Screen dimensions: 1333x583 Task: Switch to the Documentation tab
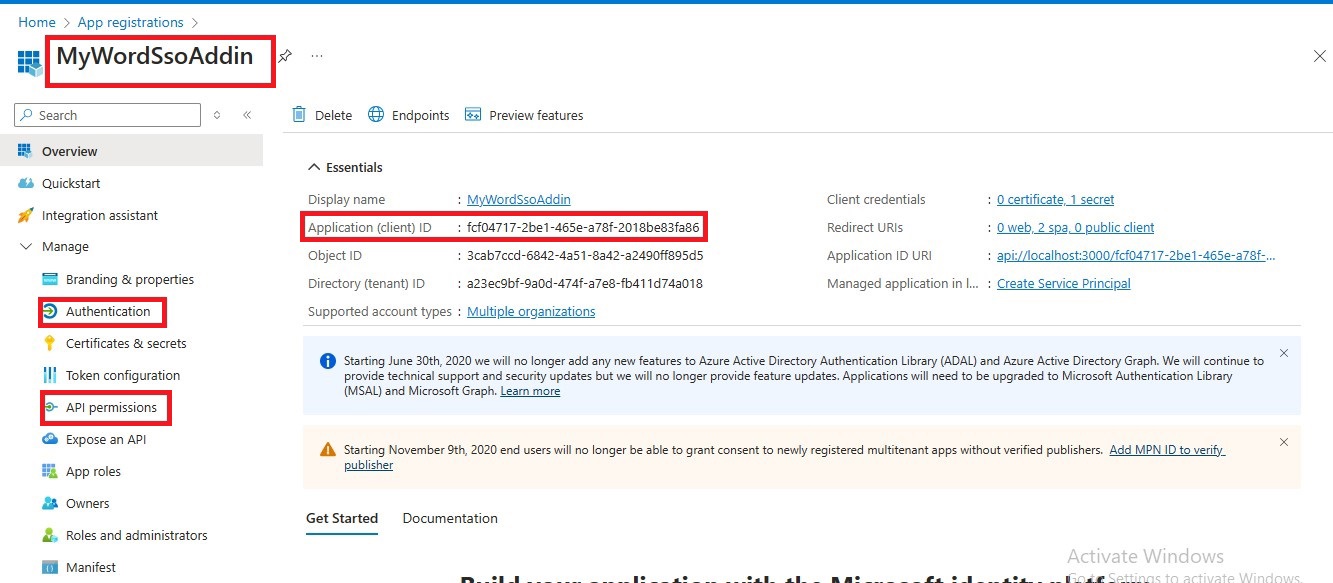(450, 518)
